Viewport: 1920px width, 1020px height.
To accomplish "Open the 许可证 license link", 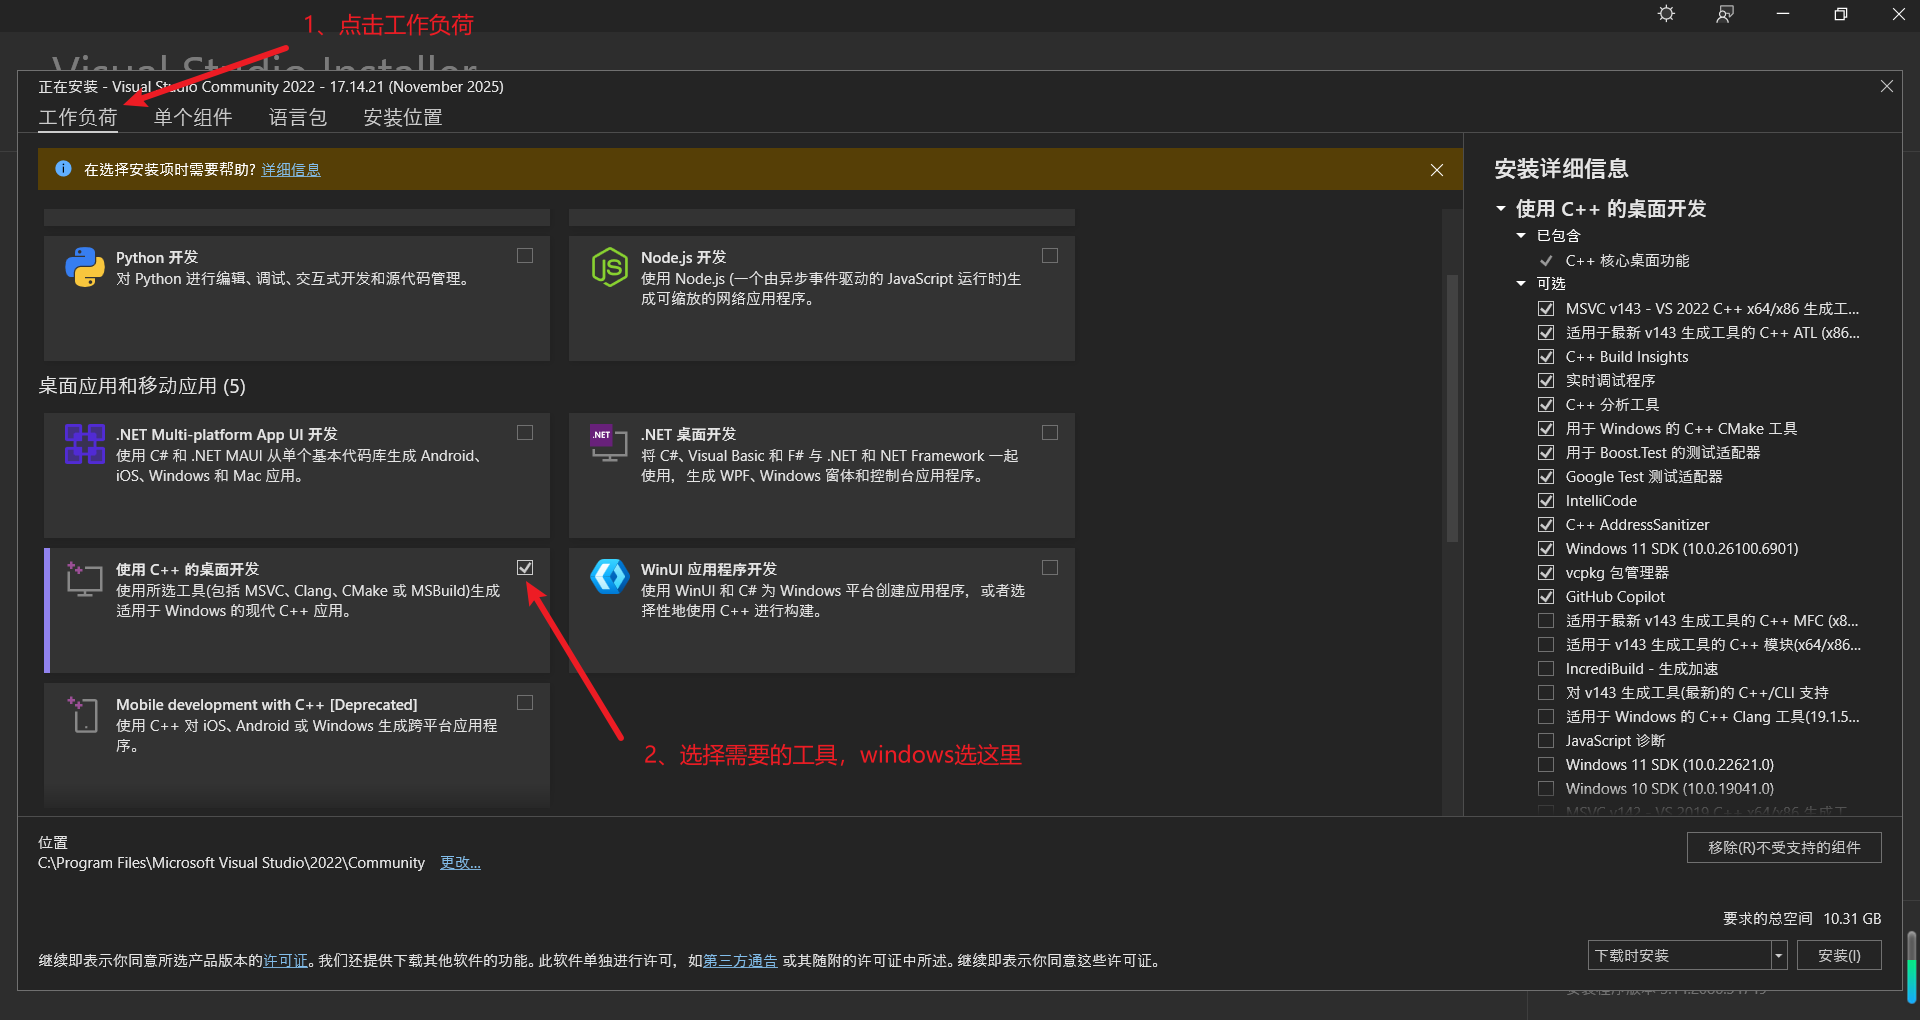I will tap(286, 961).
